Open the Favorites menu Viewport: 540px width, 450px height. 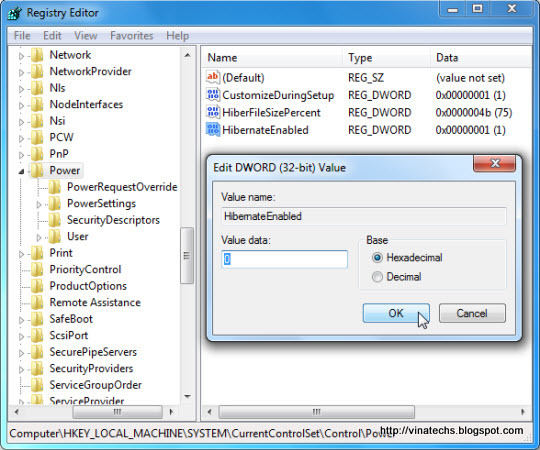[132, 35]
